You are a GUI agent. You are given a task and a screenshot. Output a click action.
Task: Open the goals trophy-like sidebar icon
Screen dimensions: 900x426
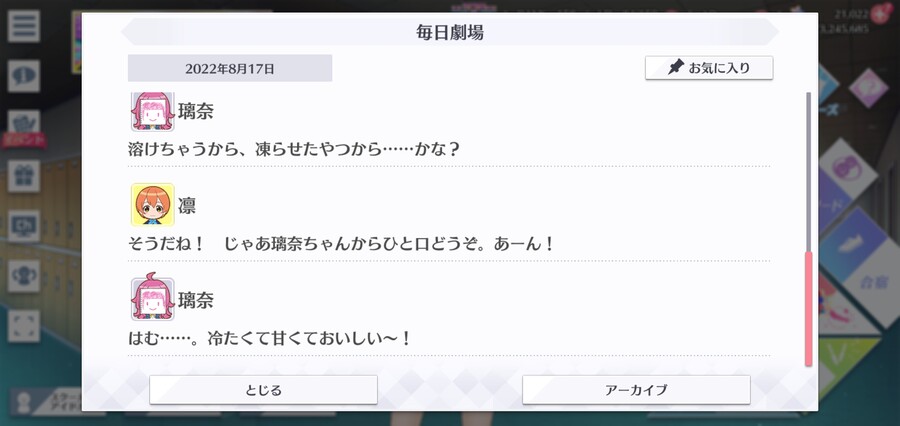point(24,276)
